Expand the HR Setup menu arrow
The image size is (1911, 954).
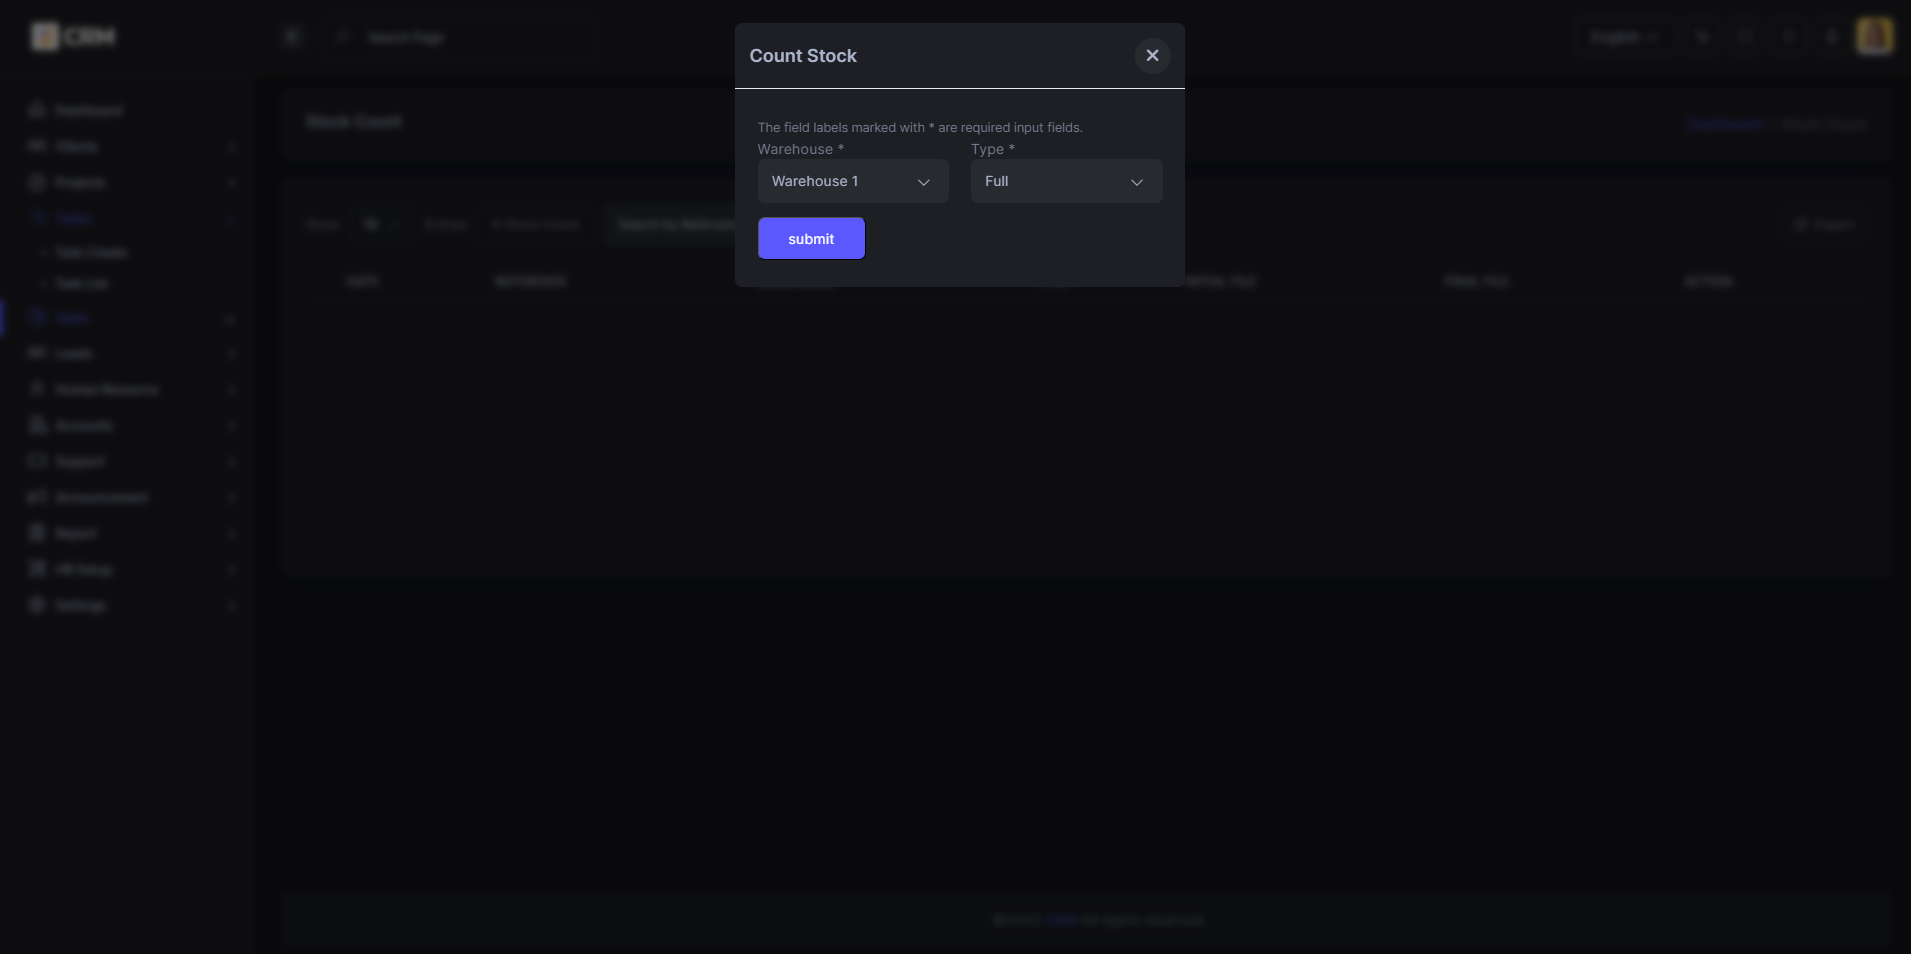[232, 569]
